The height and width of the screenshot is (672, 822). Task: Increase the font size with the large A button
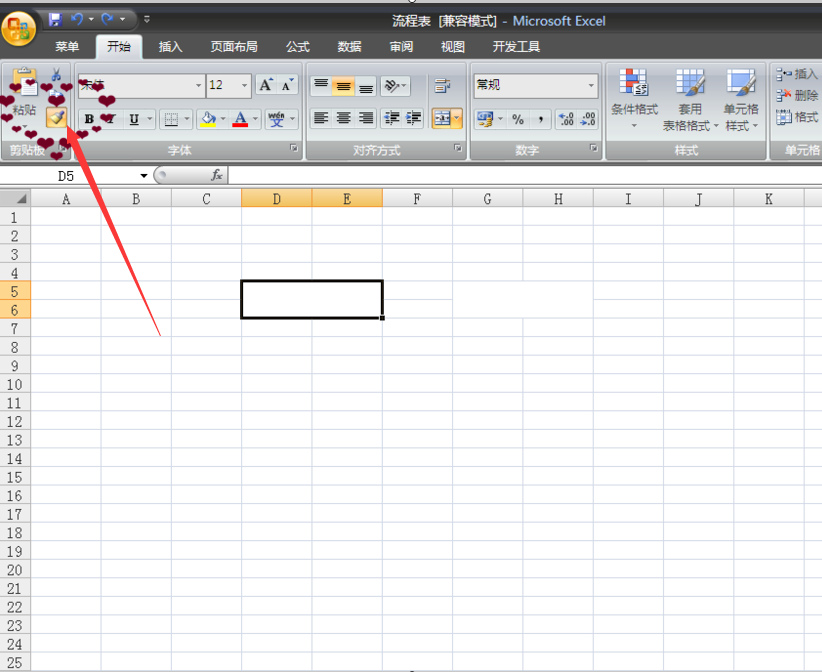click(266, 85)
